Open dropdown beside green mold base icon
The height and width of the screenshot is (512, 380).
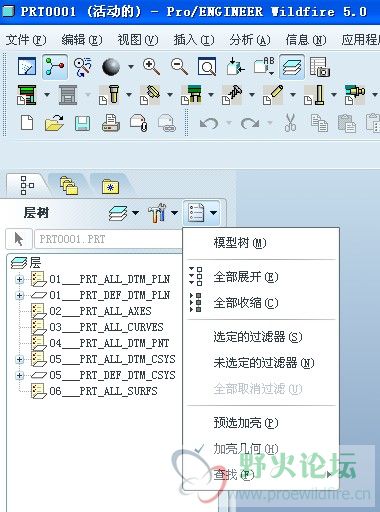[47, 95]
